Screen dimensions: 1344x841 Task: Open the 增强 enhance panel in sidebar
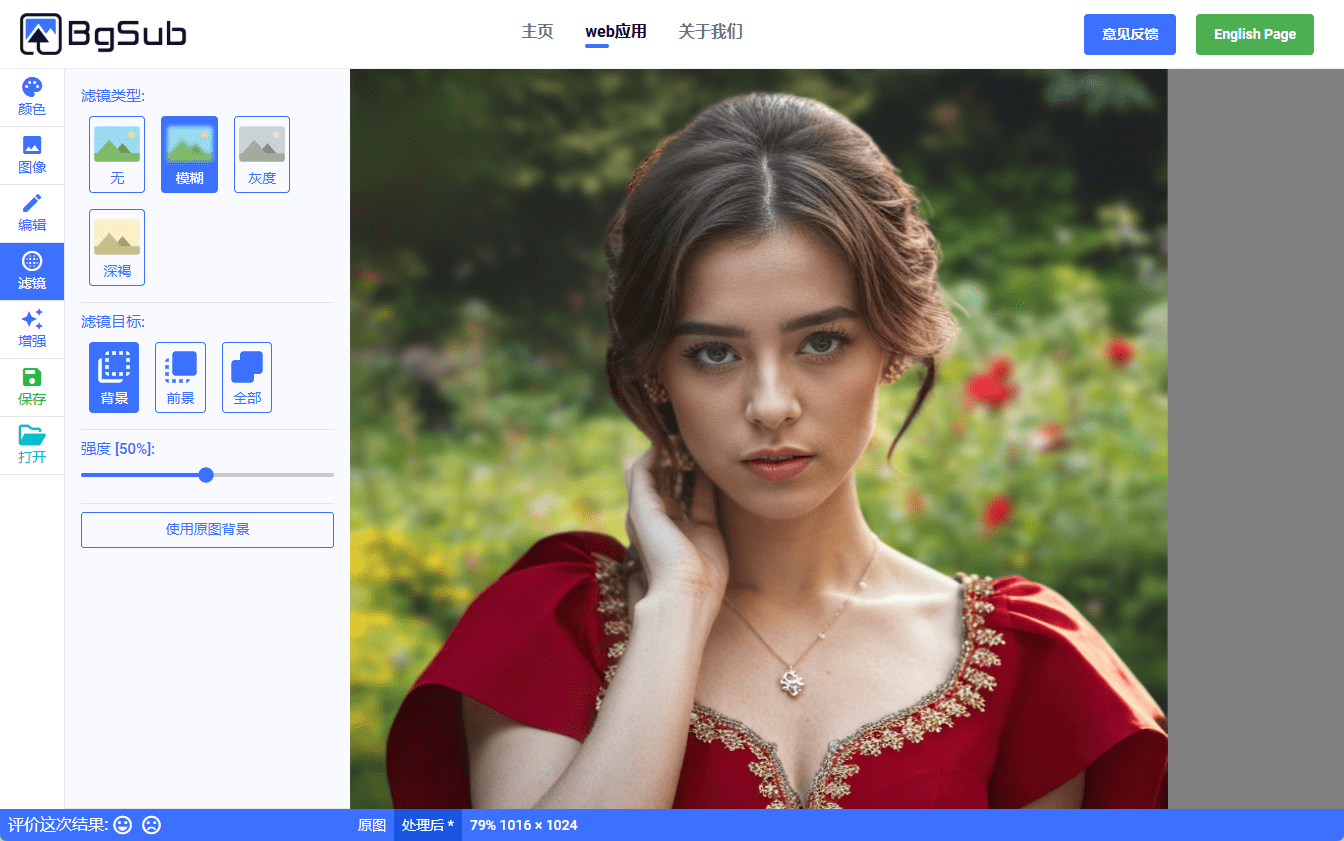point(32,330)
